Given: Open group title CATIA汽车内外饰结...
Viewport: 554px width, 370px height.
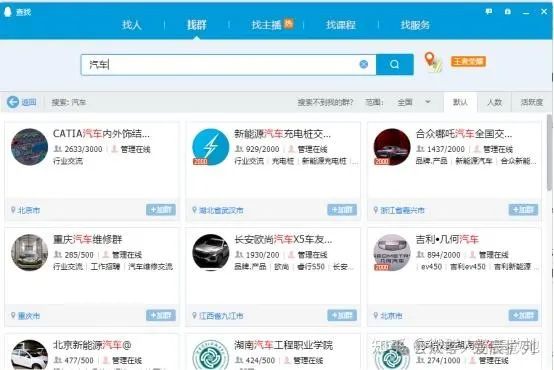Looking at the screenshot, I should click(x=101, y=134).
